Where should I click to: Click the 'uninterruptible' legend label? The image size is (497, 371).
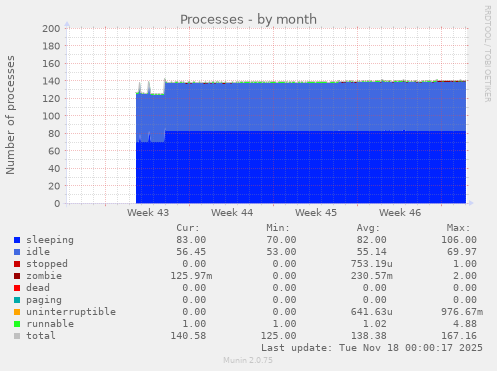coord(71,312)
